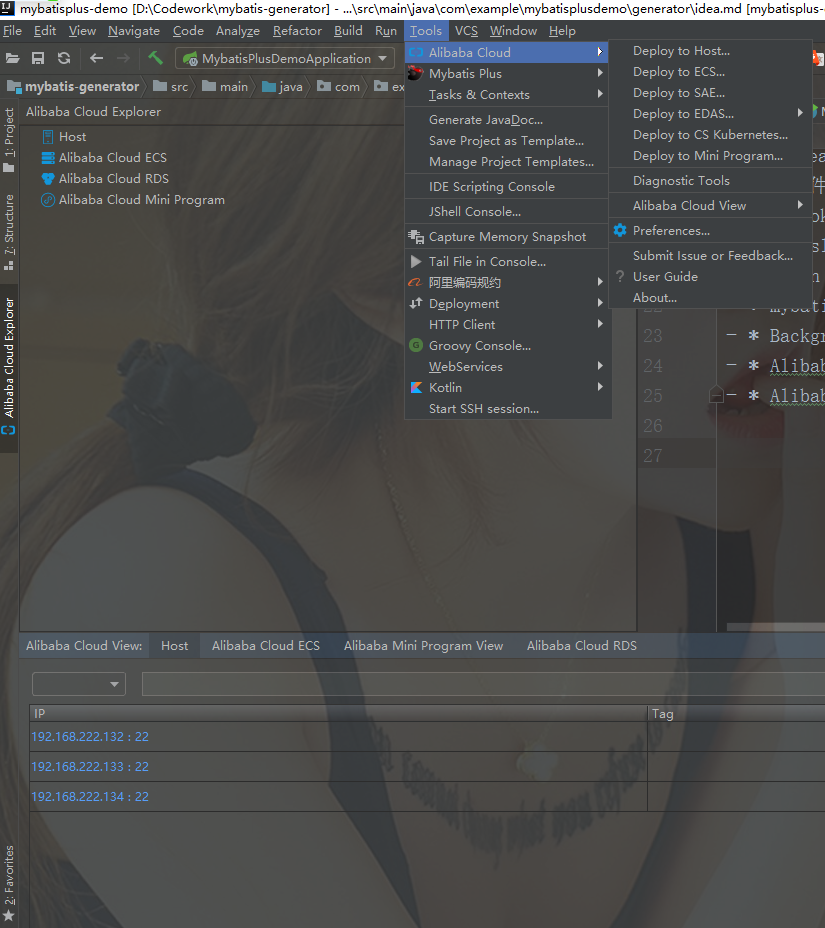Open the User Guide
This screenshot has width=825, height=928.
pos(710,276)
